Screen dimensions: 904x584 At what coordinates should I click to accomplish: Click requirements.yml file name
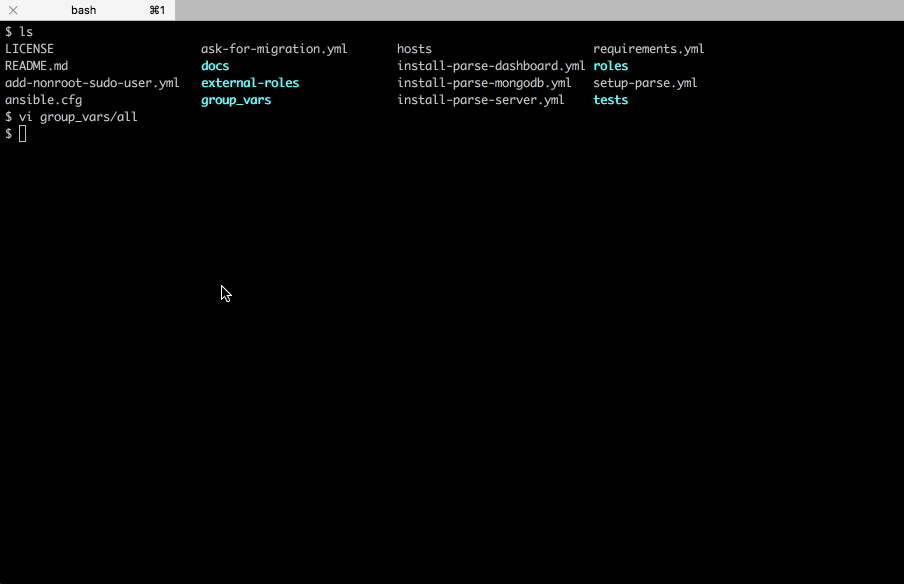pos(649,49)
